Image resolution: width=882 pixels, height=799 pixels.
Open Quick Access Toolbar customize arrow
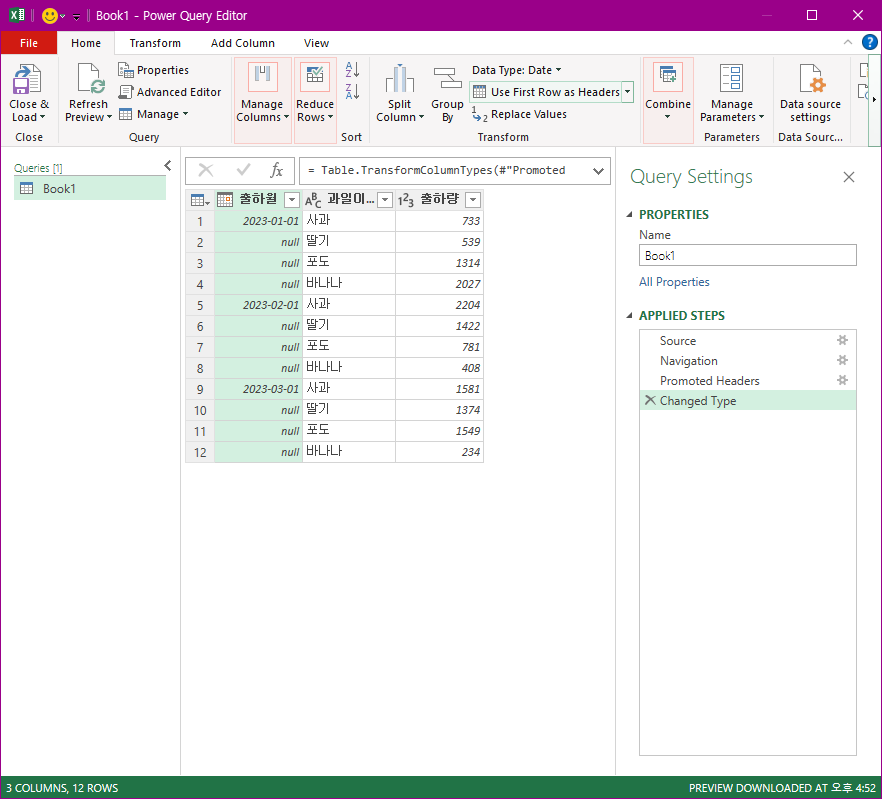[76, 16]
